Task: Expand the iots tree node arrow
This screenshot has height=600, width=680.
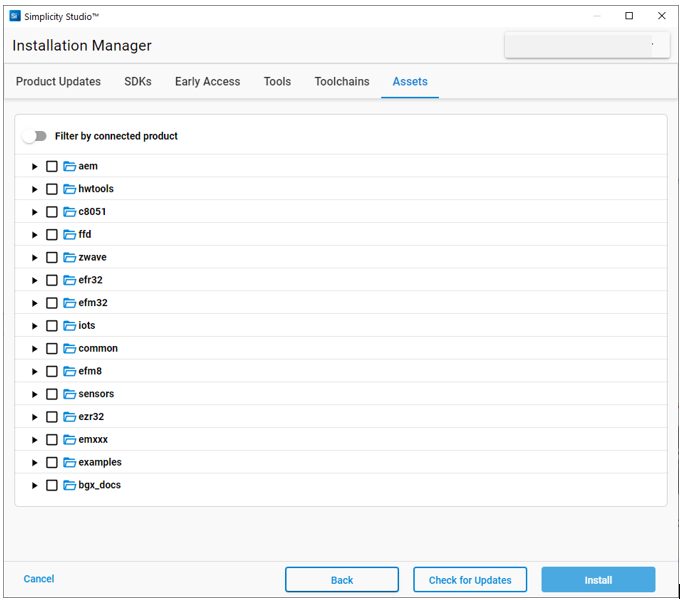Action: click(34, 326)
